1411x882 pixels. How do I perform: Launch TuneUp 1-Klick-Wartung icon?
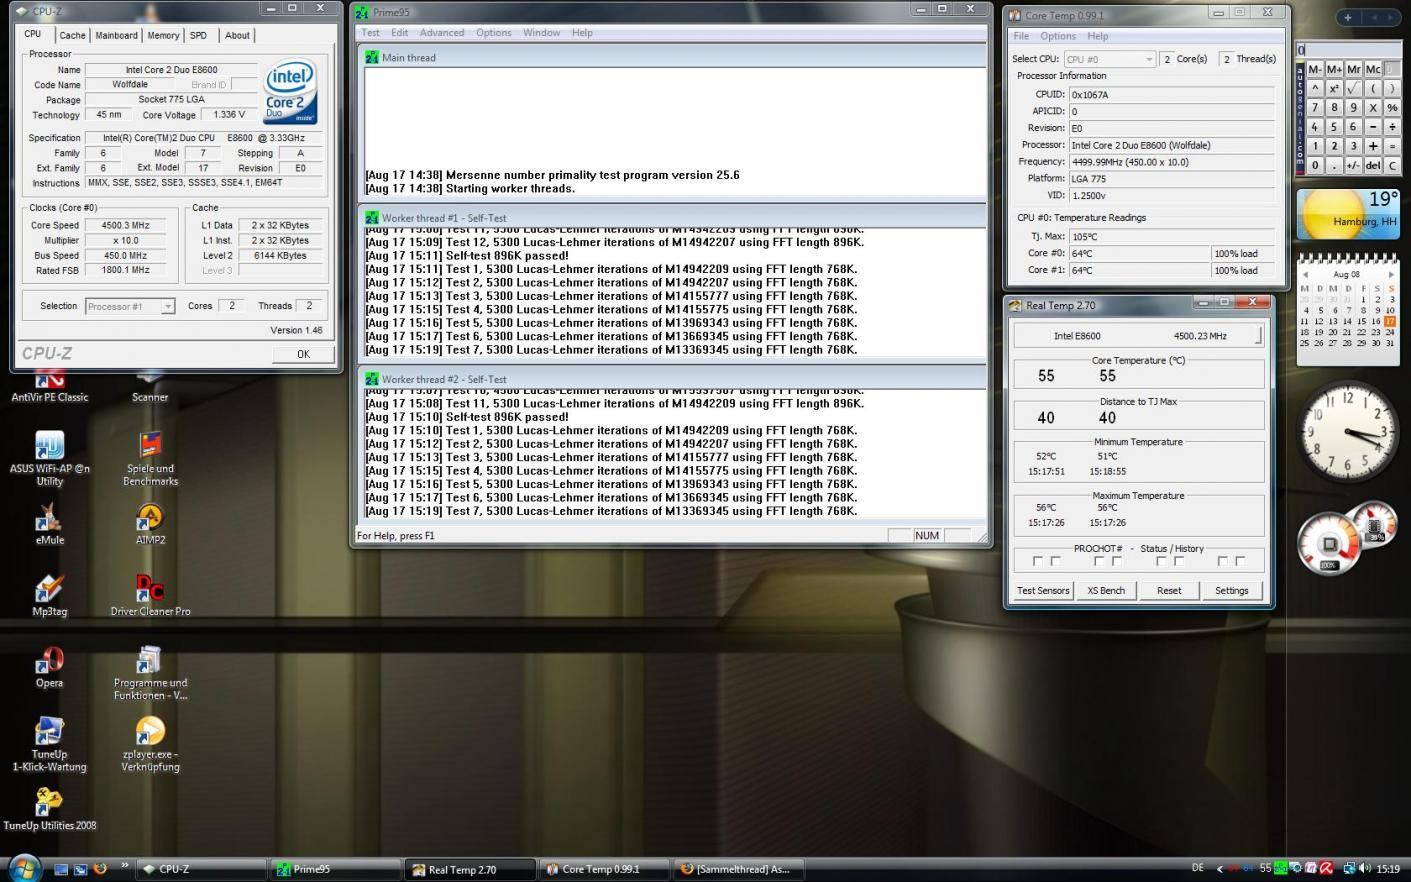click(49, 744)
